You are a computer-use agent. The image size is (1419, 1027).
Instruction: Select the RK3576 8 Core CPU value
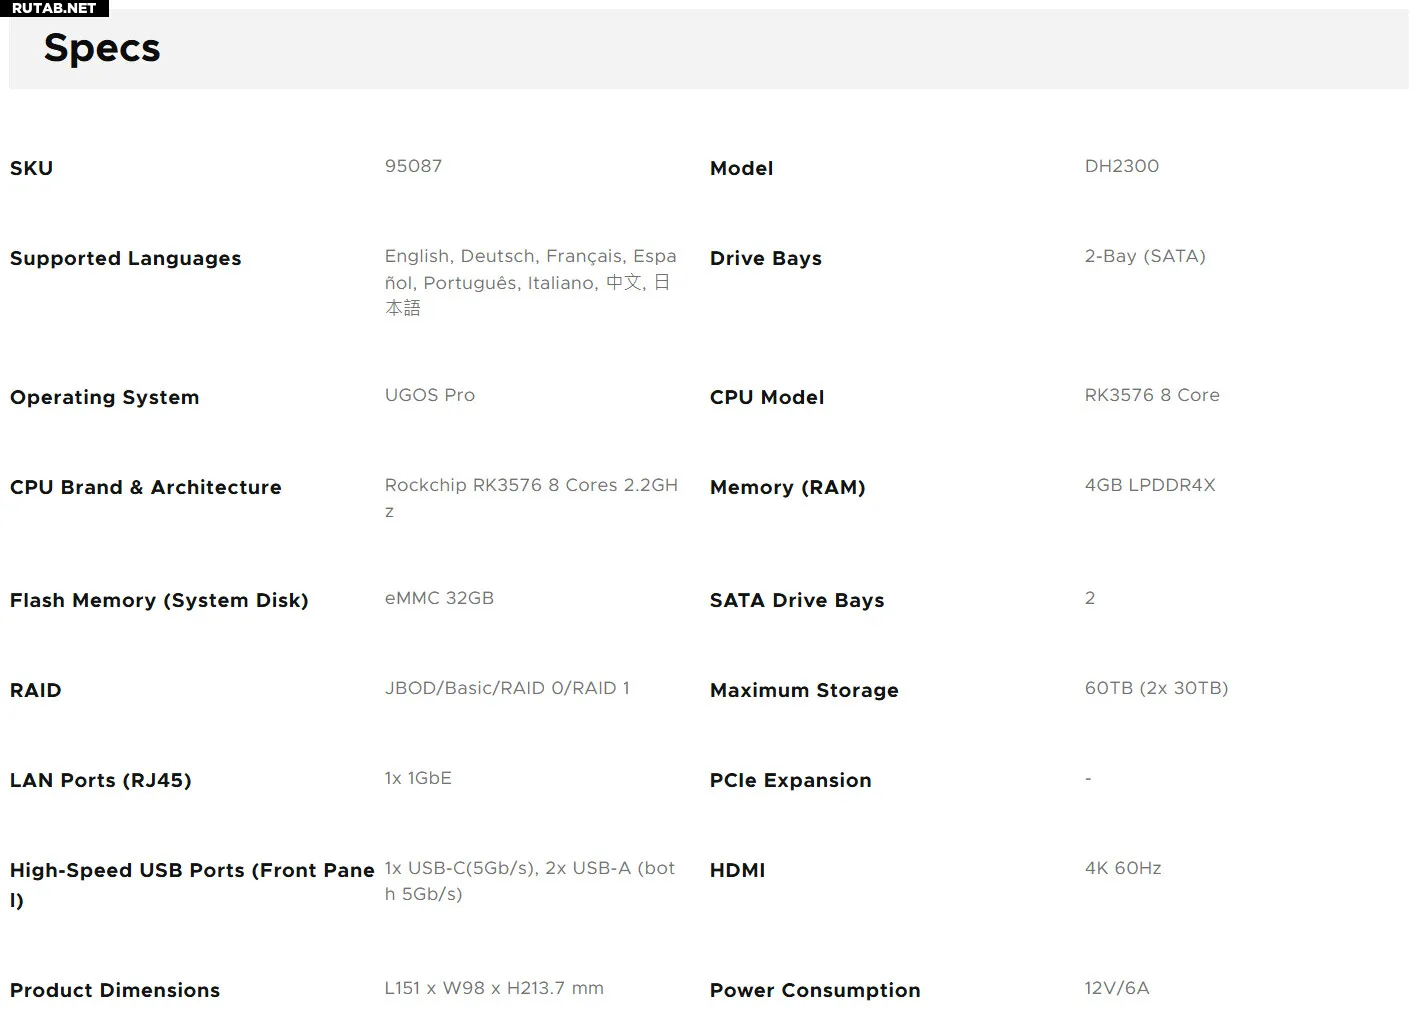pyautogui.click(x=1151, y=395)
